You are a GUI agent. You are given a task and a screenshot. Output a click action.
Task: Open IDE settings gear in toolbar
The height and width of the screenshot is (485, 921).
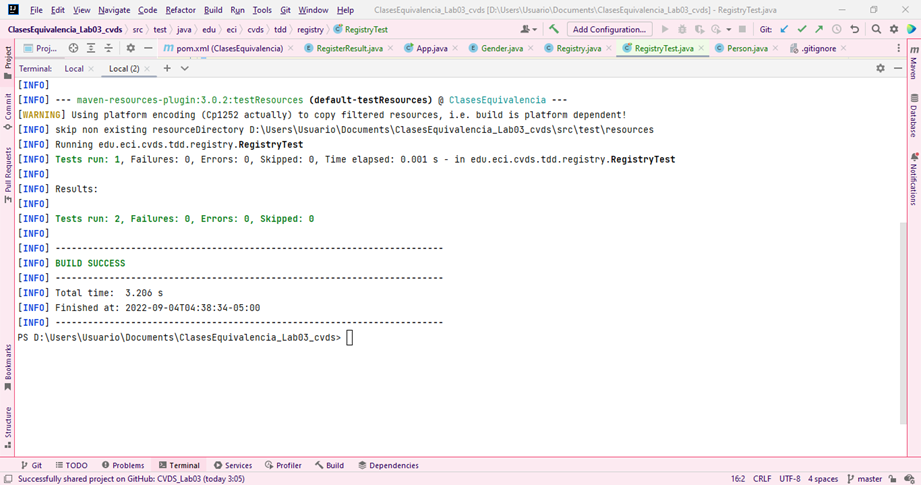pyautogui.click(x=893, y=29)
